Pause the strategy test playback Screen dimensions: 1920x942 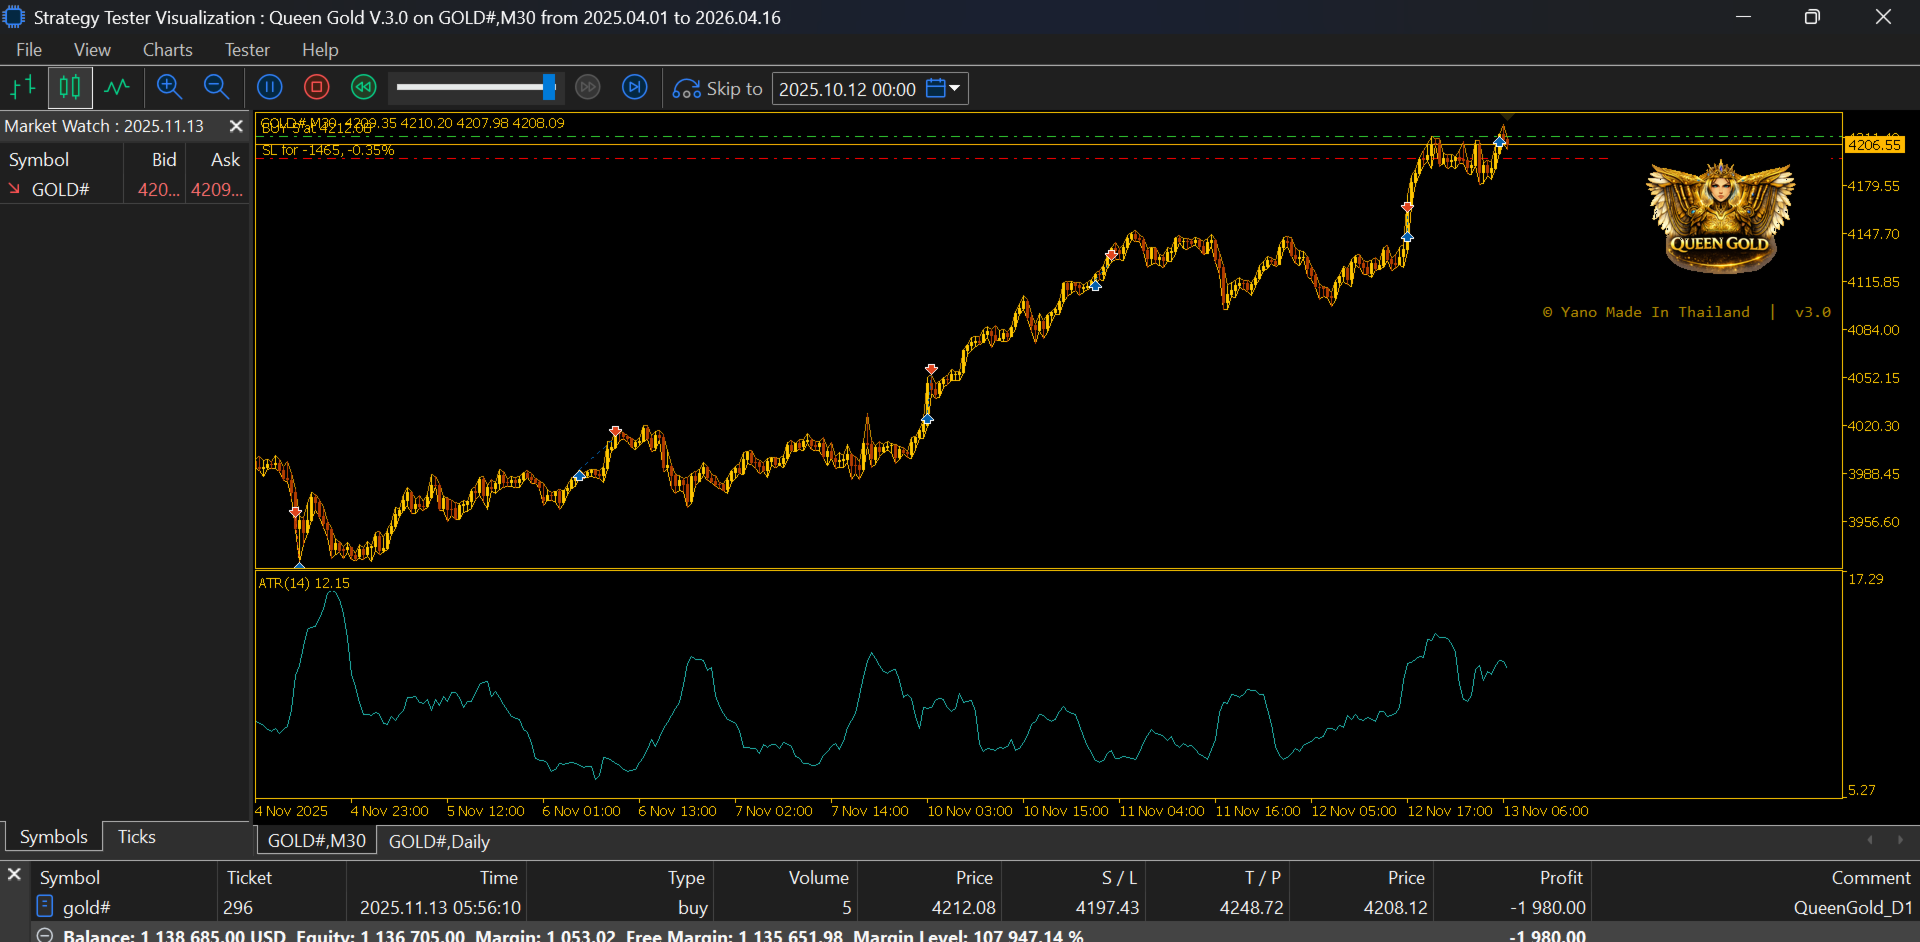pos(270,88)
